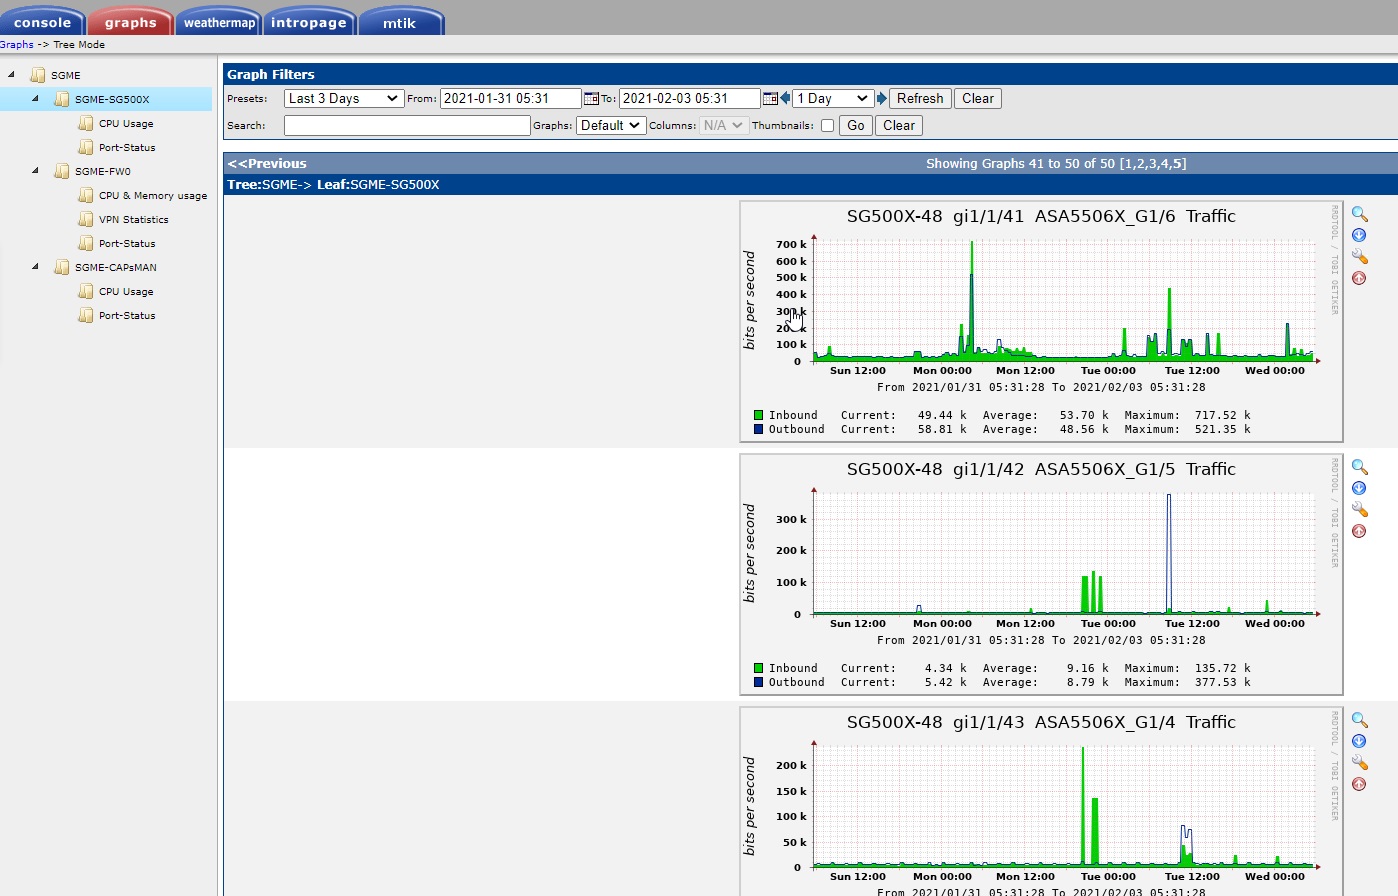
Task: Click Inbound green legend swatch in gi1/1/42 graph
Action: tap(759, 668)
